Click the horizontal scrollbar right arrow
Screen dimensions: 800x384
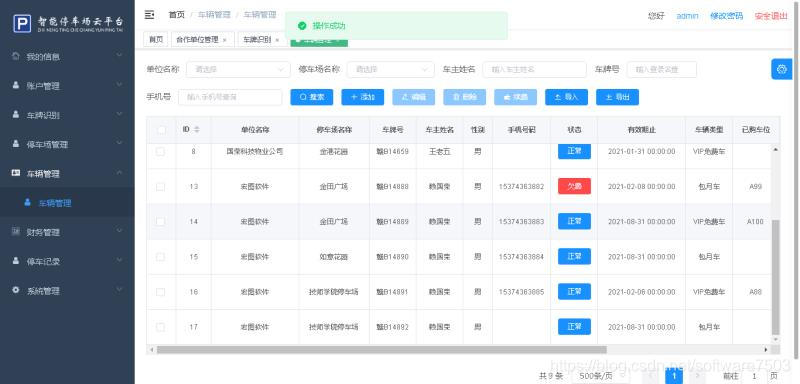point(766,350)
